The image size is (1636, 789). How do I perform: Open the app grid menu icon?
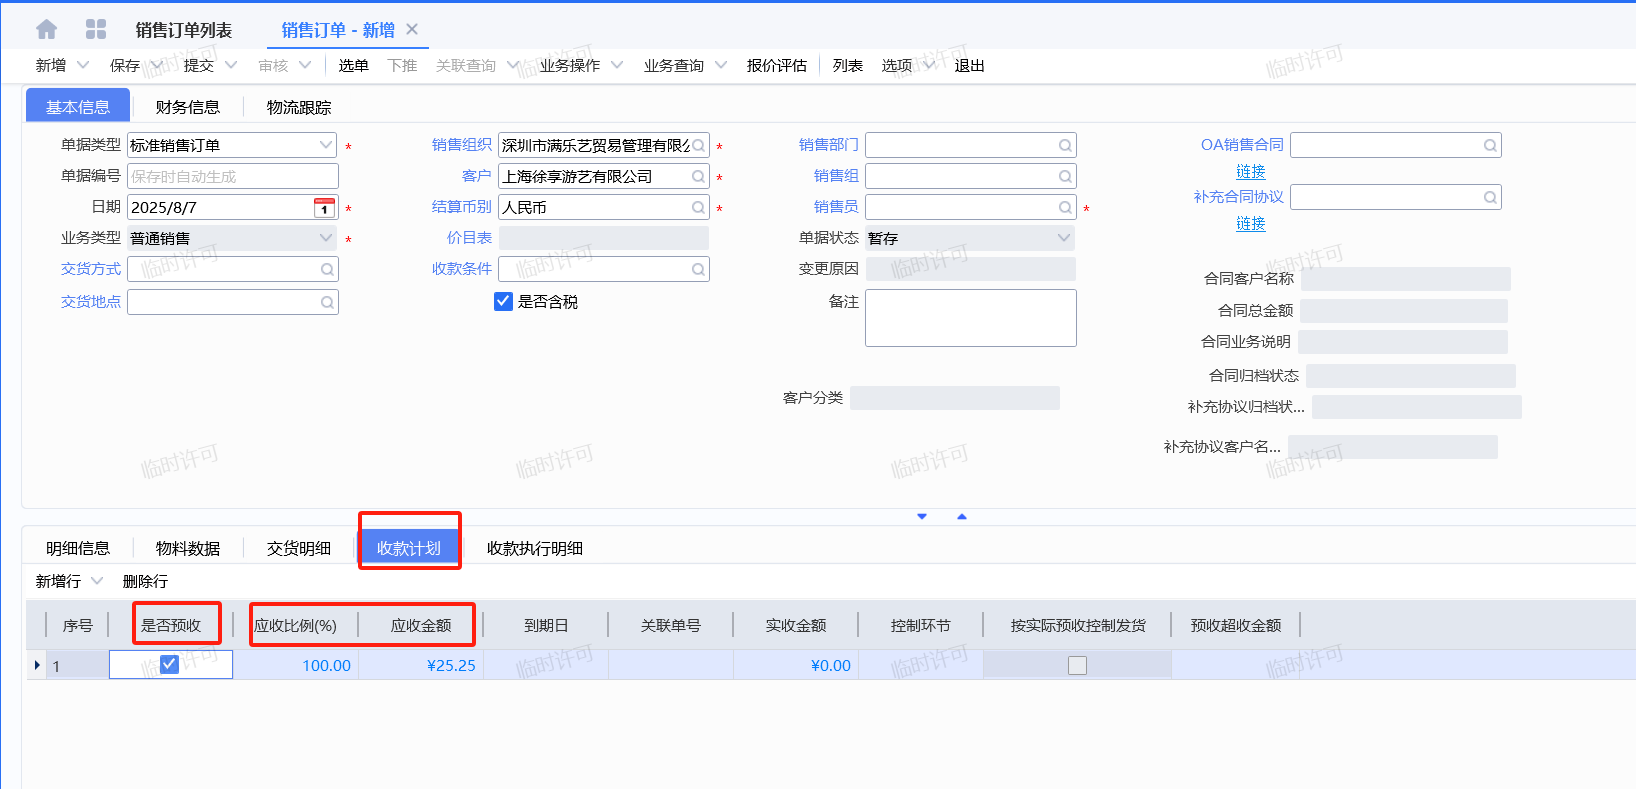pos(96,30)
